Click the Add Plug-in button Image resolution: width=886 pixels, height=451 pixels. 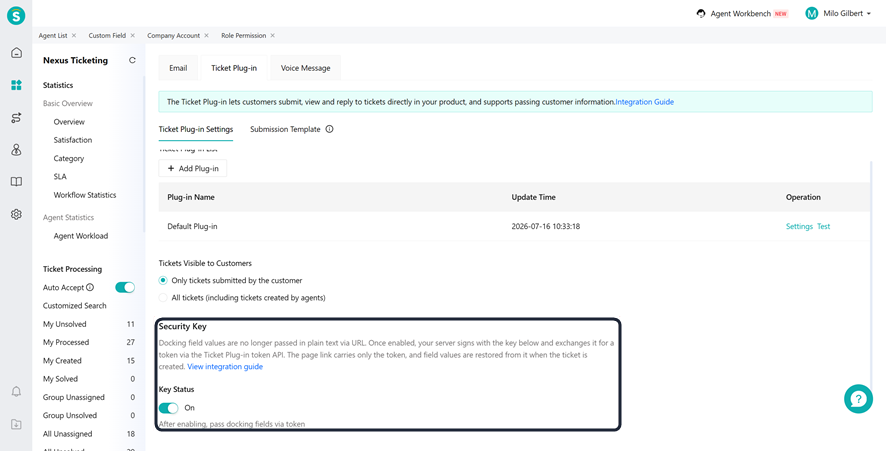[193, 168]
